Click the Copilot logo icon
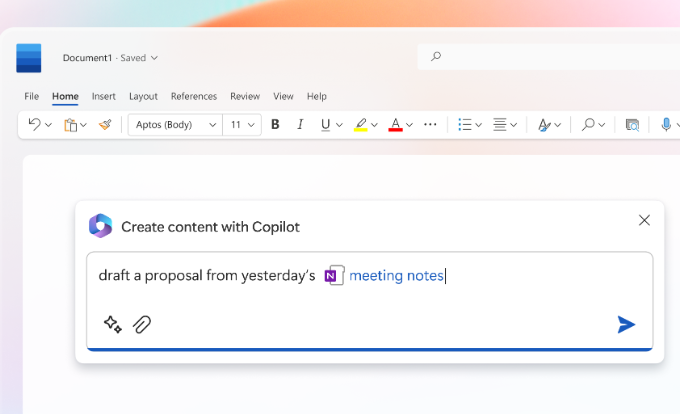 click(x=101, y=226)
